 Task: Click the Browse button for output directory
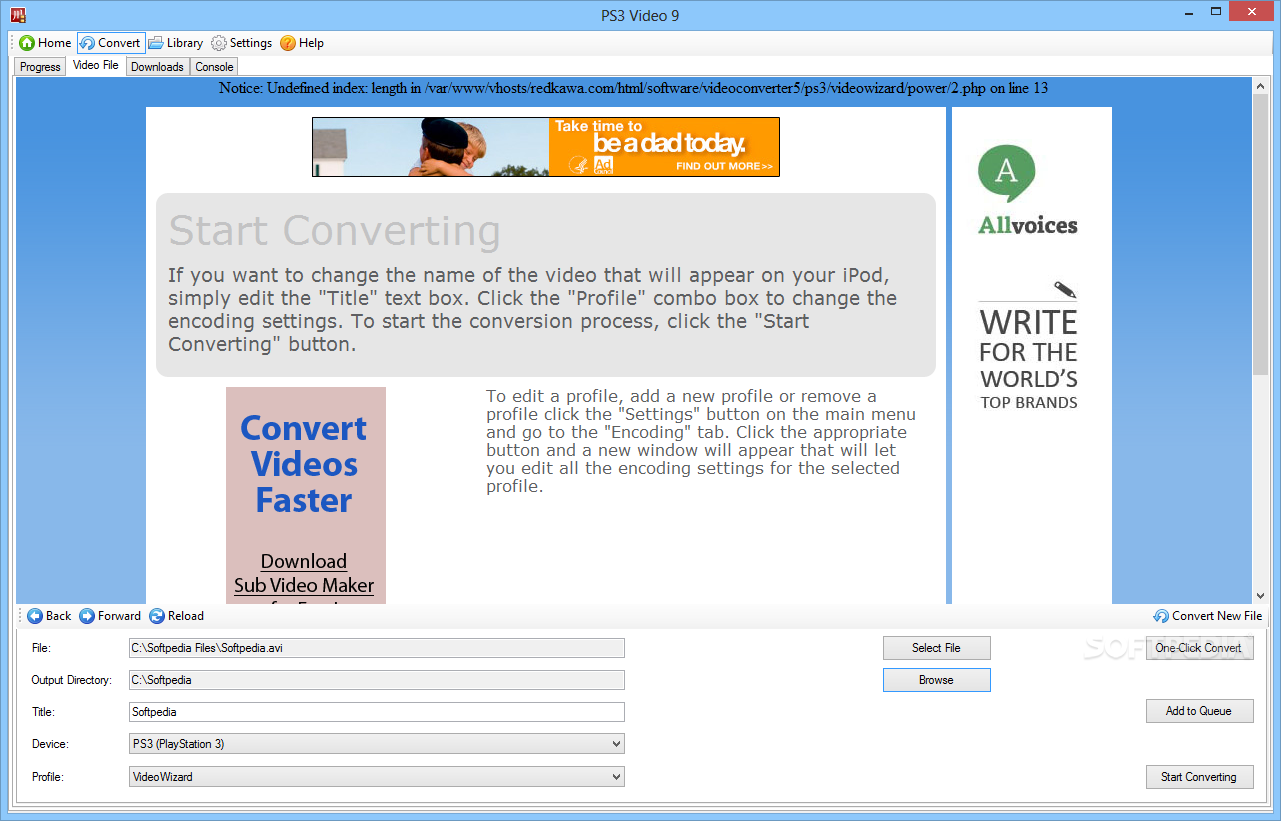pos(936,680)
